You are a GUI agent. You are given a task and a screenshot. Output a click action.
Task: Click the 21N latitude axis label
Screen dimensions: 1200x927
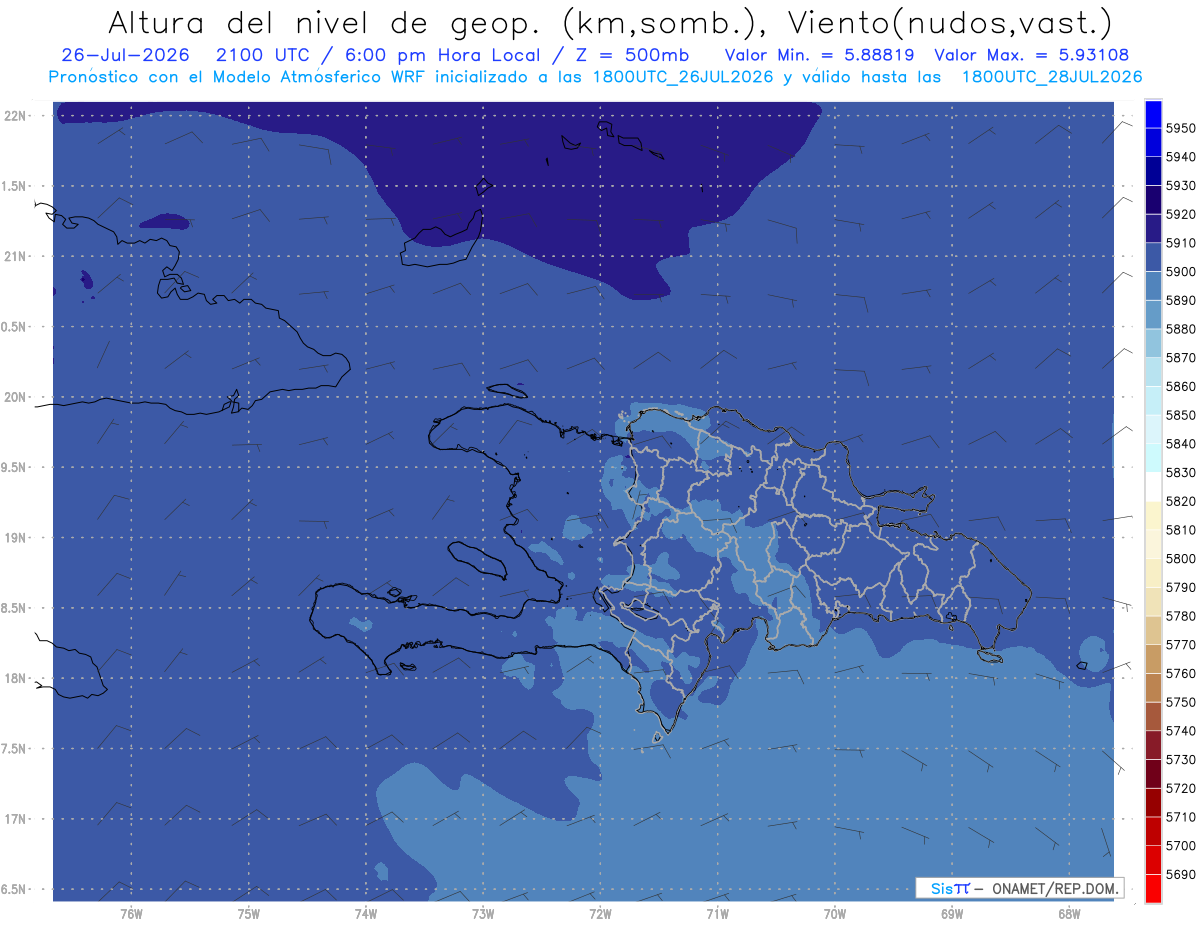(15, 256)
